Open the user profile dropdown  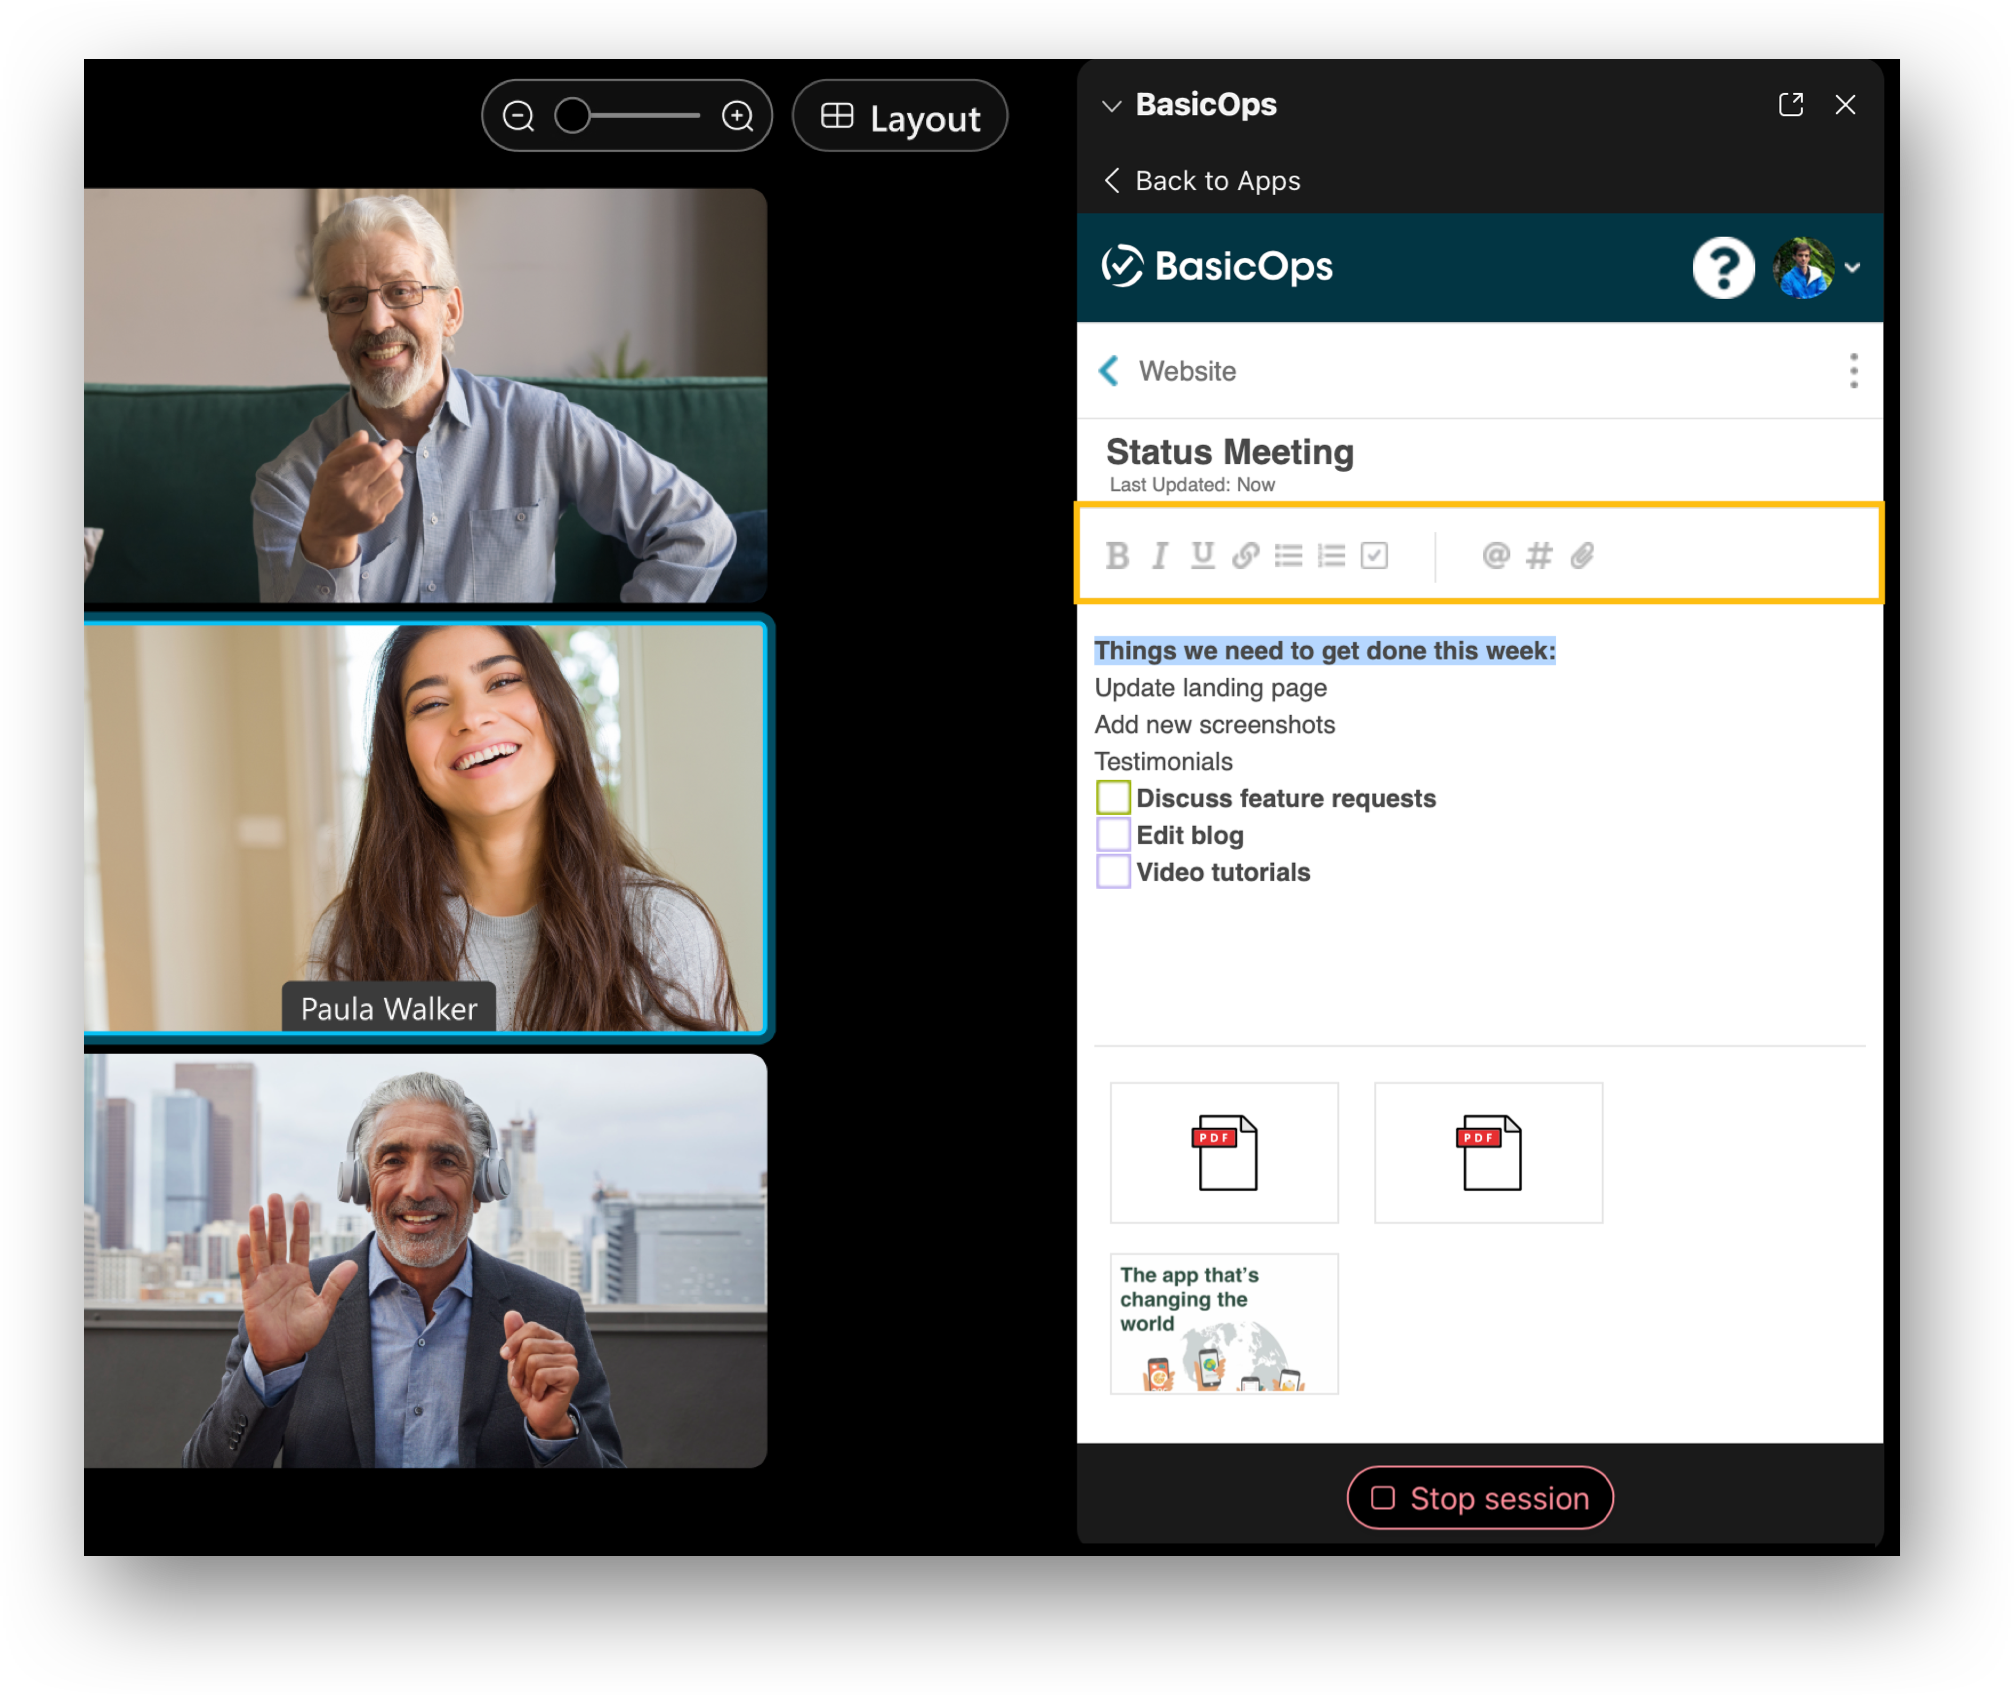click(1852, 267)
